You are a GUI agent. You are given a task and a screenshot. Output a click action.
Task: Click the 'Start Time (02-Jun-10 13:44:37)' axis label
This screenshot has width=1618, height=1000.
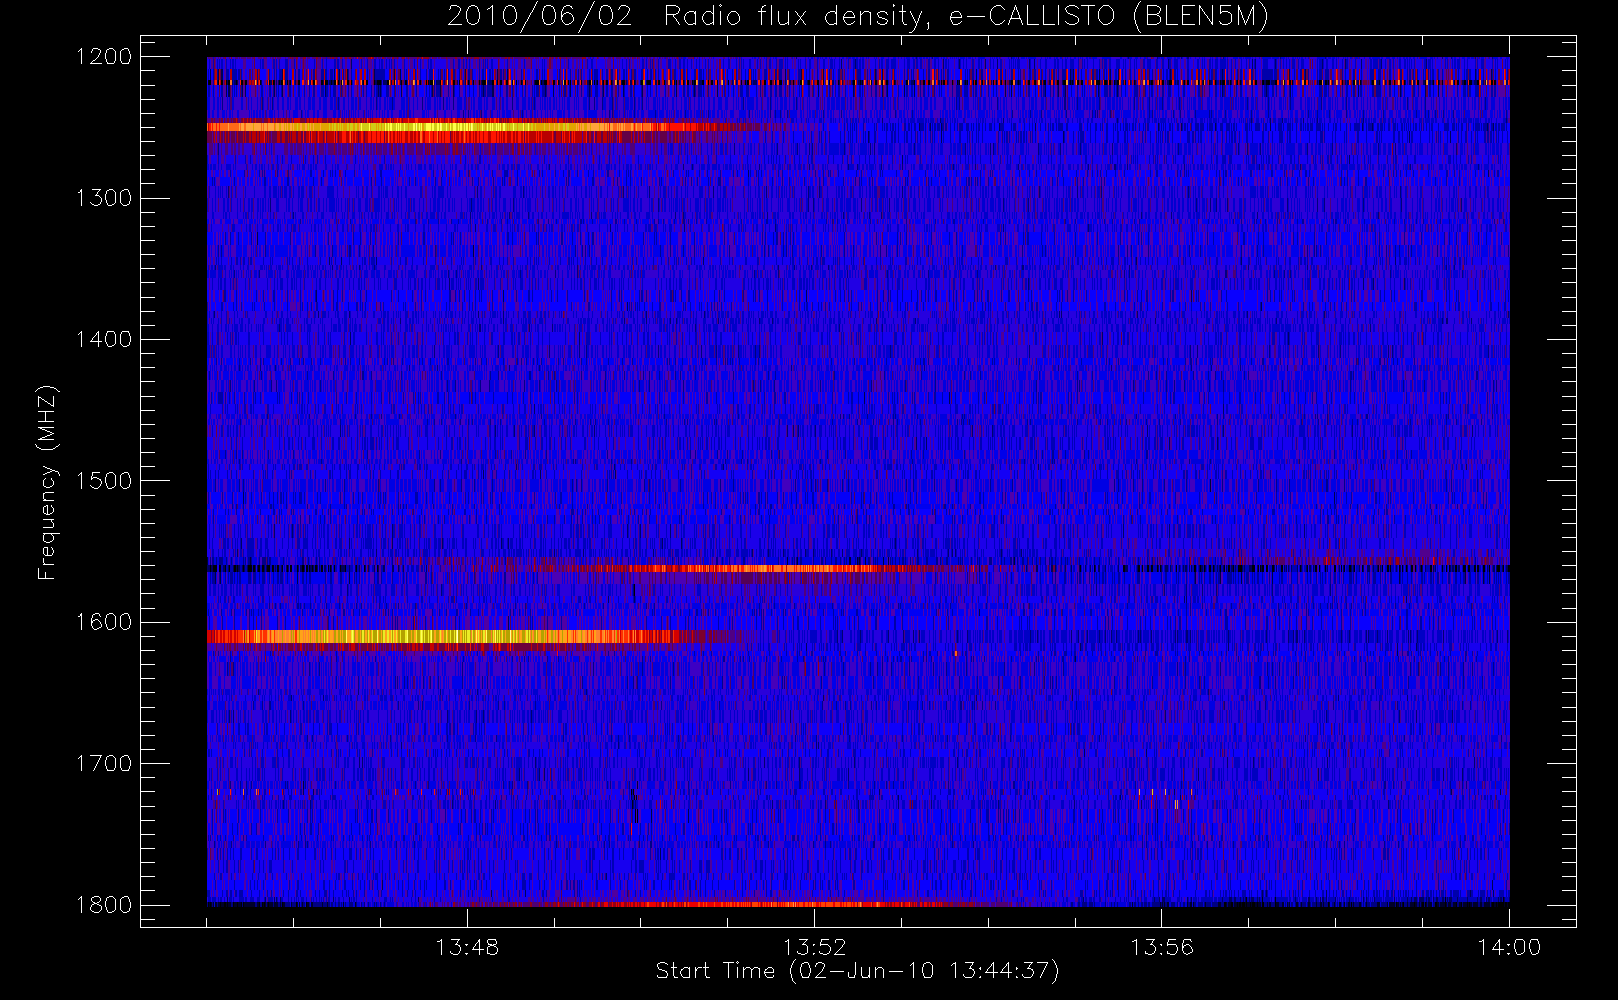[857, 971]
